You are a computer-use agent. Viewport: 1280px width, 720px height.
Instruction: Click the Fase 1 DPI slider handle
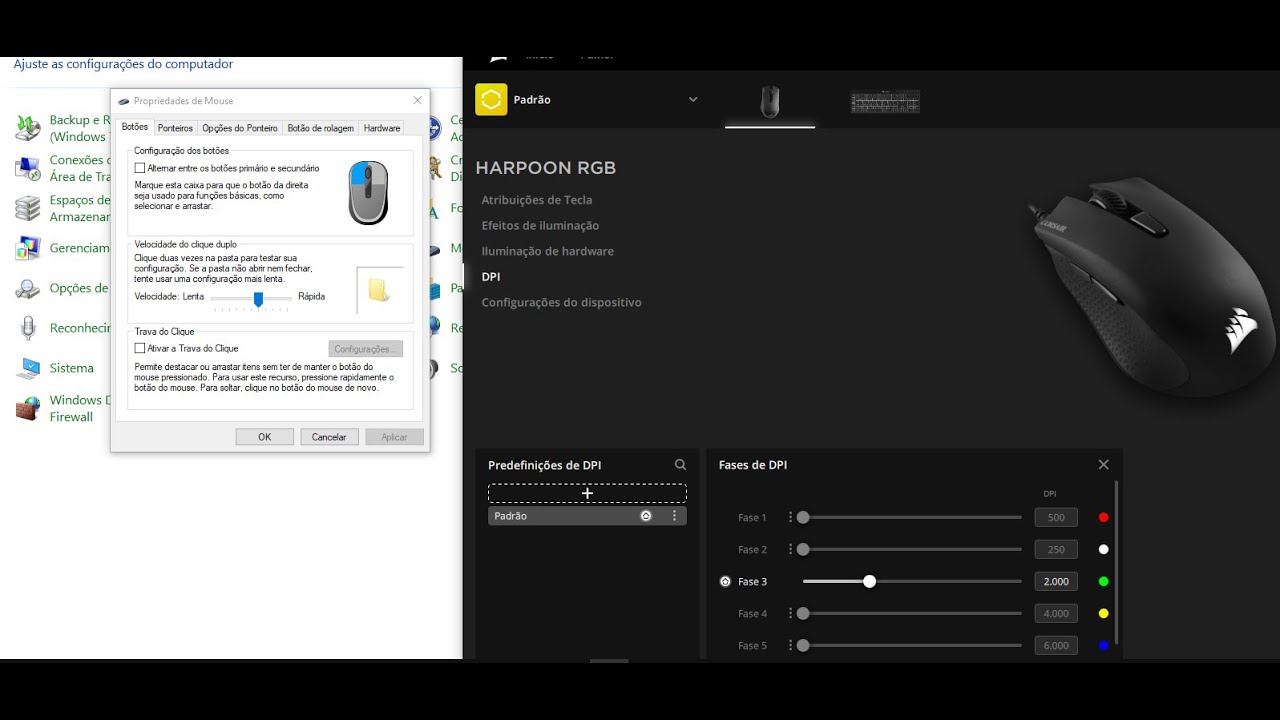tap(803, 517)
